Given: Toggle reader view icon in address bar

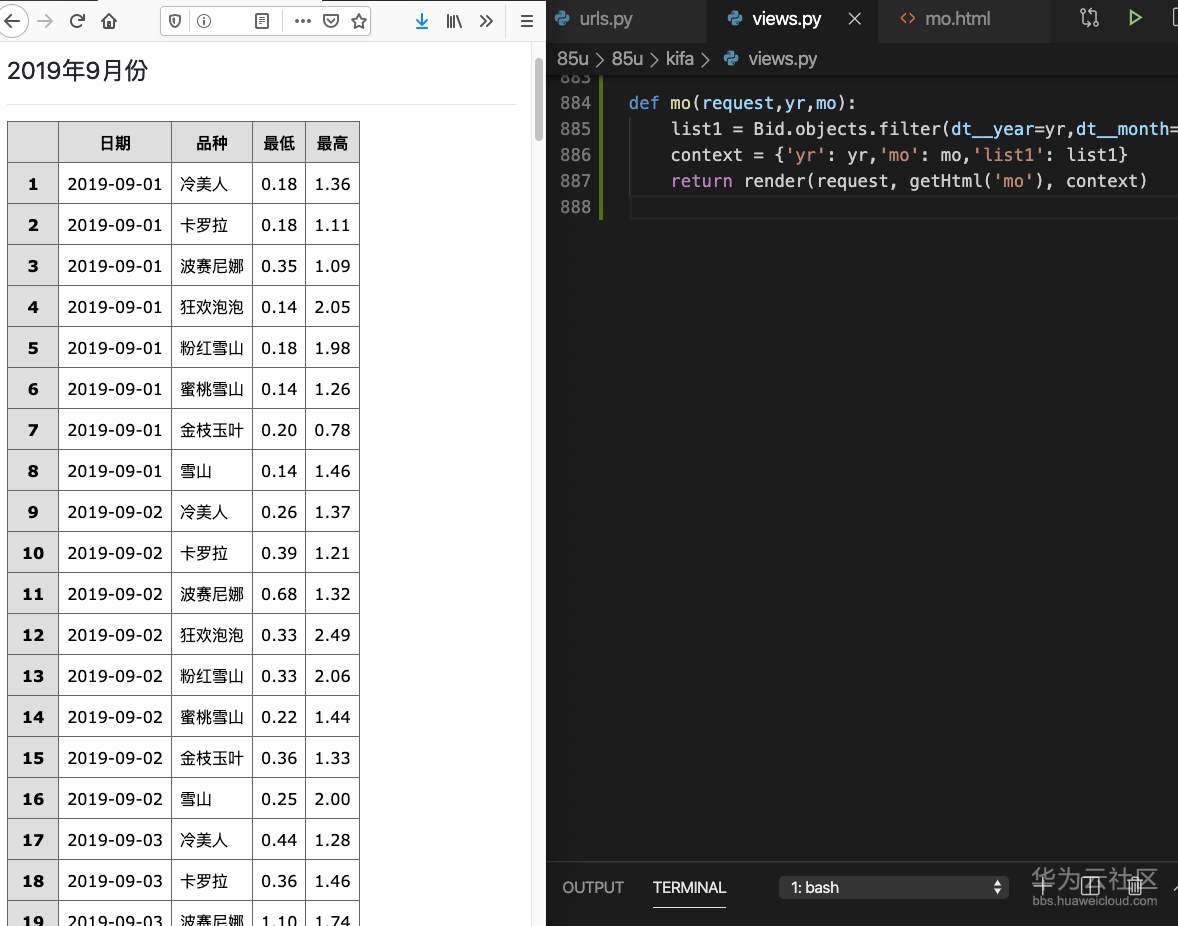Looking at the screenshot, I should [x=261, y=21].
